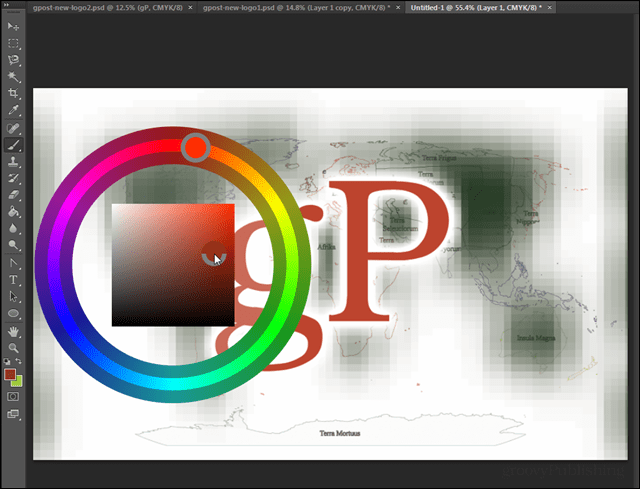Select the Horizontal Type tool

[x=14, y=279]
